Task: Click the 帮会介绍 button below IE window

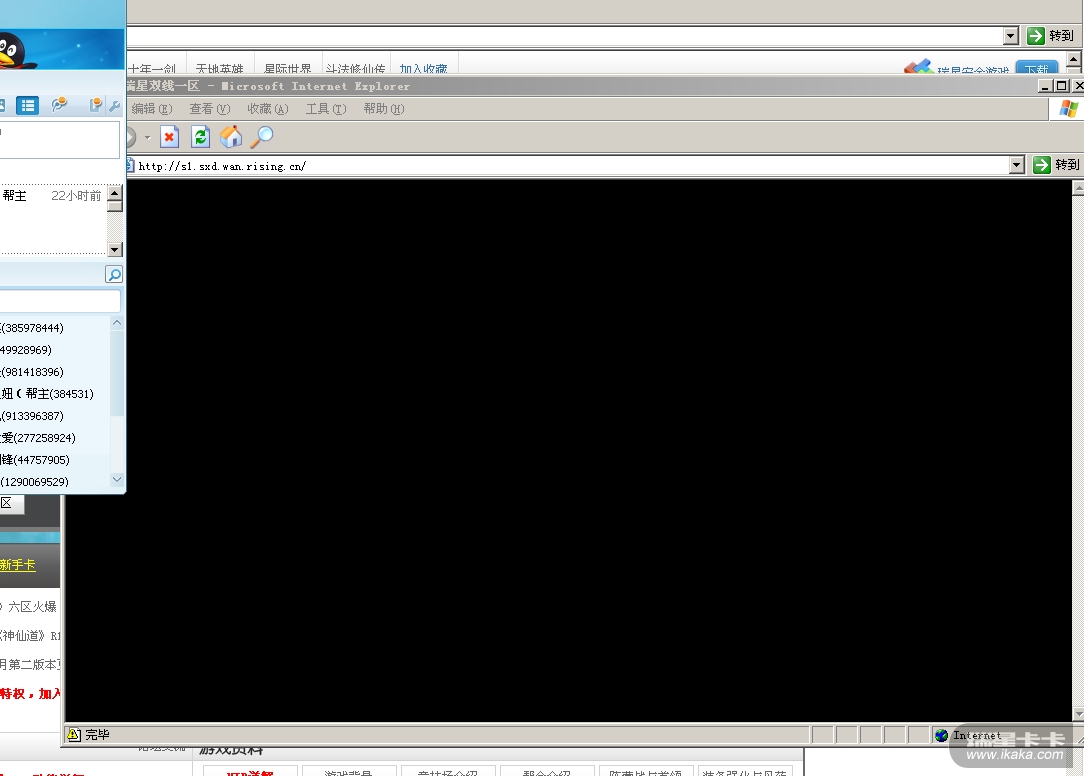Action: (548, 771)
